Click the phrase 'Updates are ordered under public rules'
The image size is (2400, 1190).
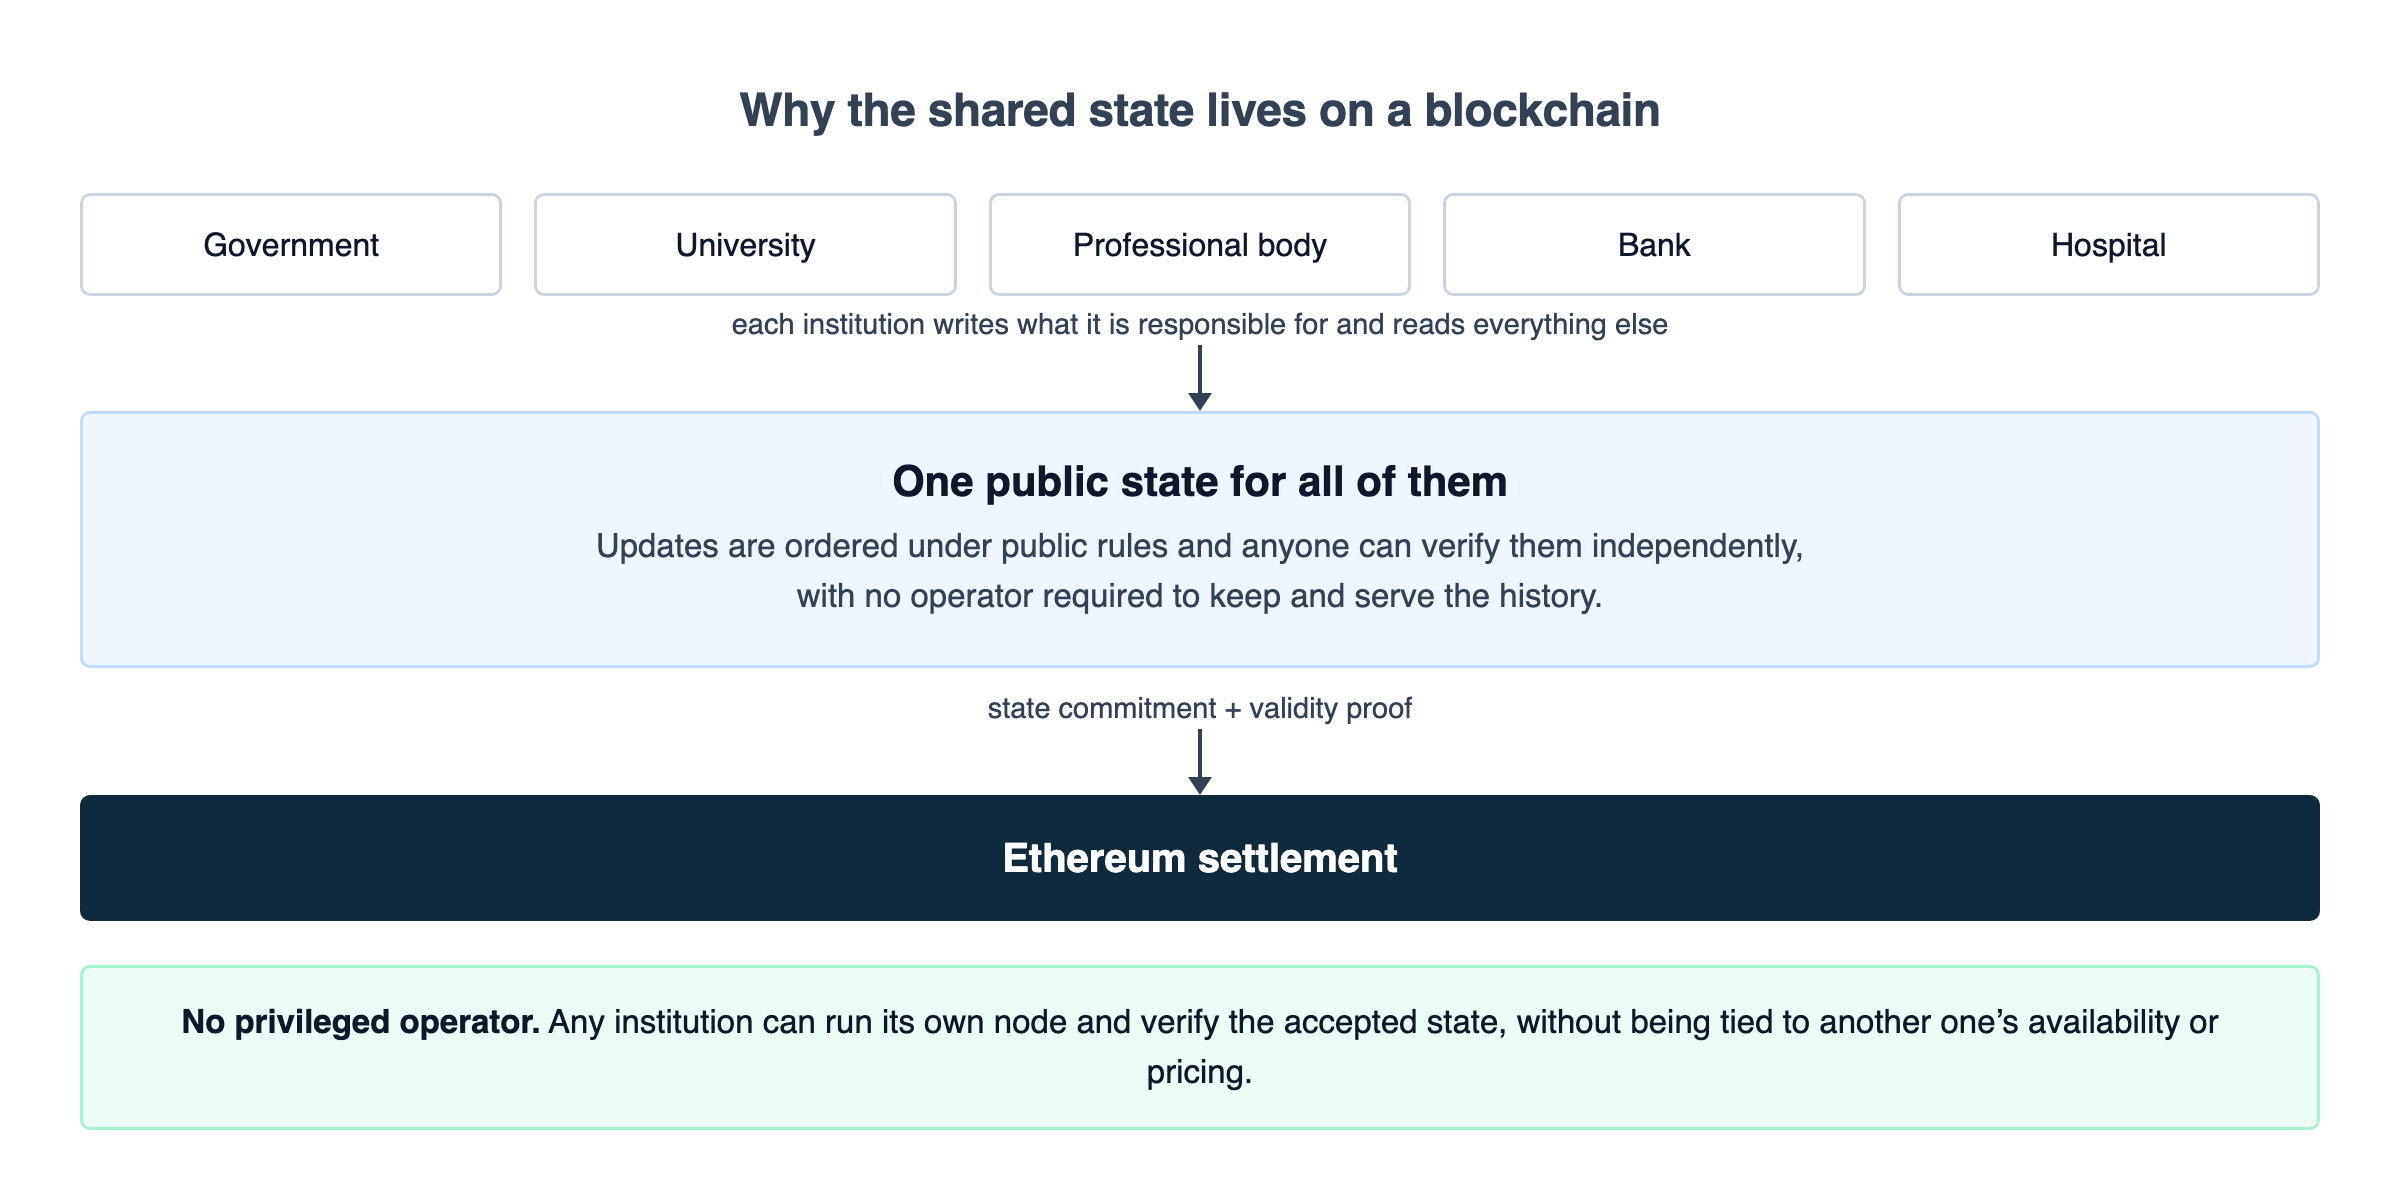[882, 546]
